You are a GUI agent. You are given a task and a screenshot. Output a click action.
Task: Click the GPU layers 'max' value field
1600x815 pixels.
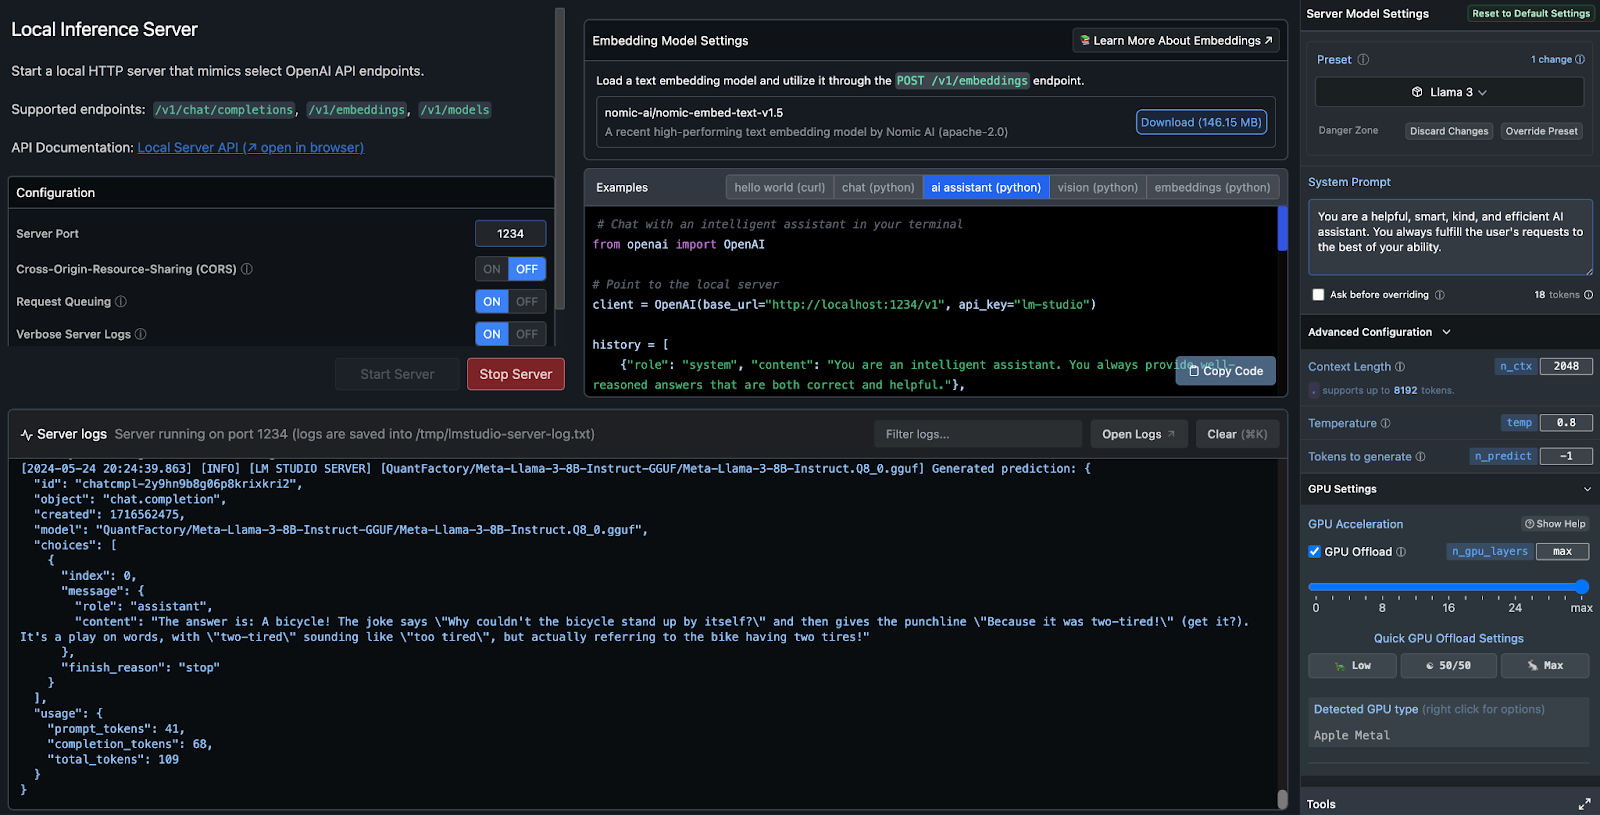click(x=1562, y=552)
